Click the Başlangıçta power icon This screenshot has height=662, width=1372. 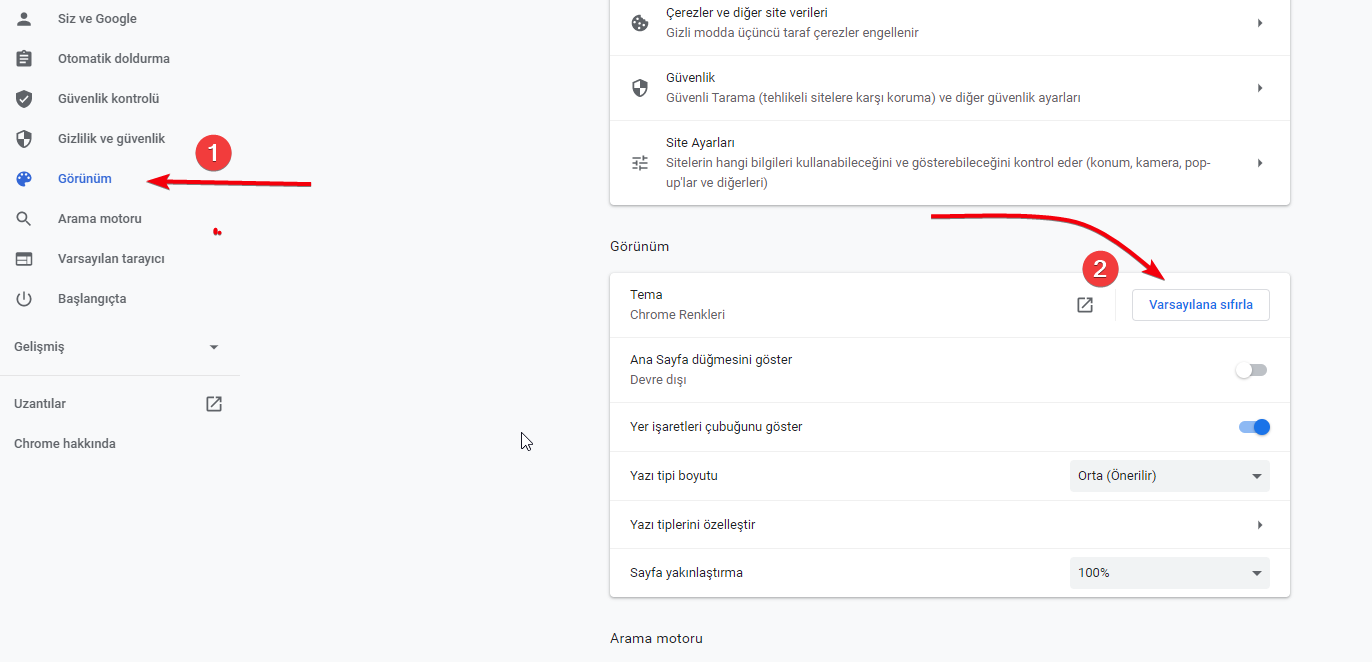click(x=24, y=299)
